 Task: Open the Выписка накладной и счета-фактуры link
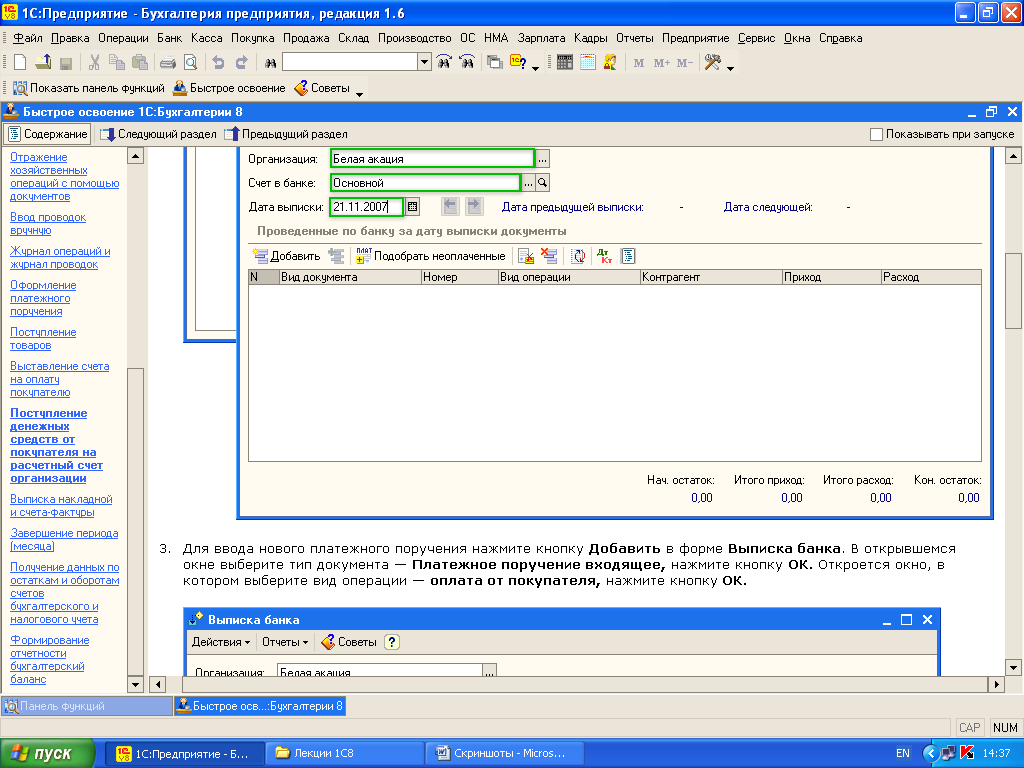61,505
